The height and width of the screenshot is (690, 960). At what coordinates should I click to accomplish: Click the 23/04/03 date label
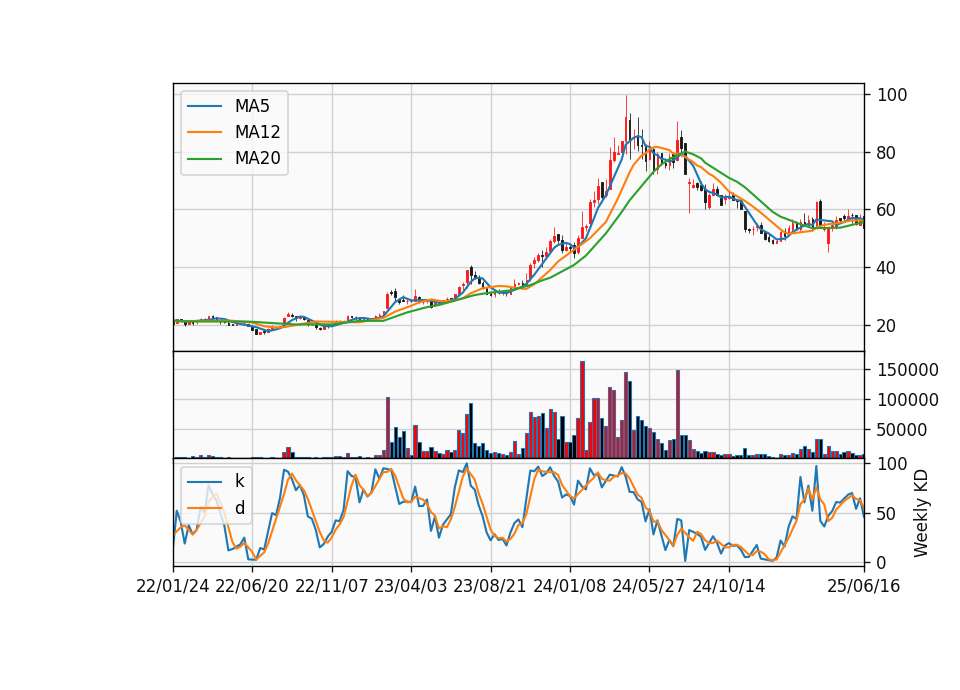coord(411,586)
